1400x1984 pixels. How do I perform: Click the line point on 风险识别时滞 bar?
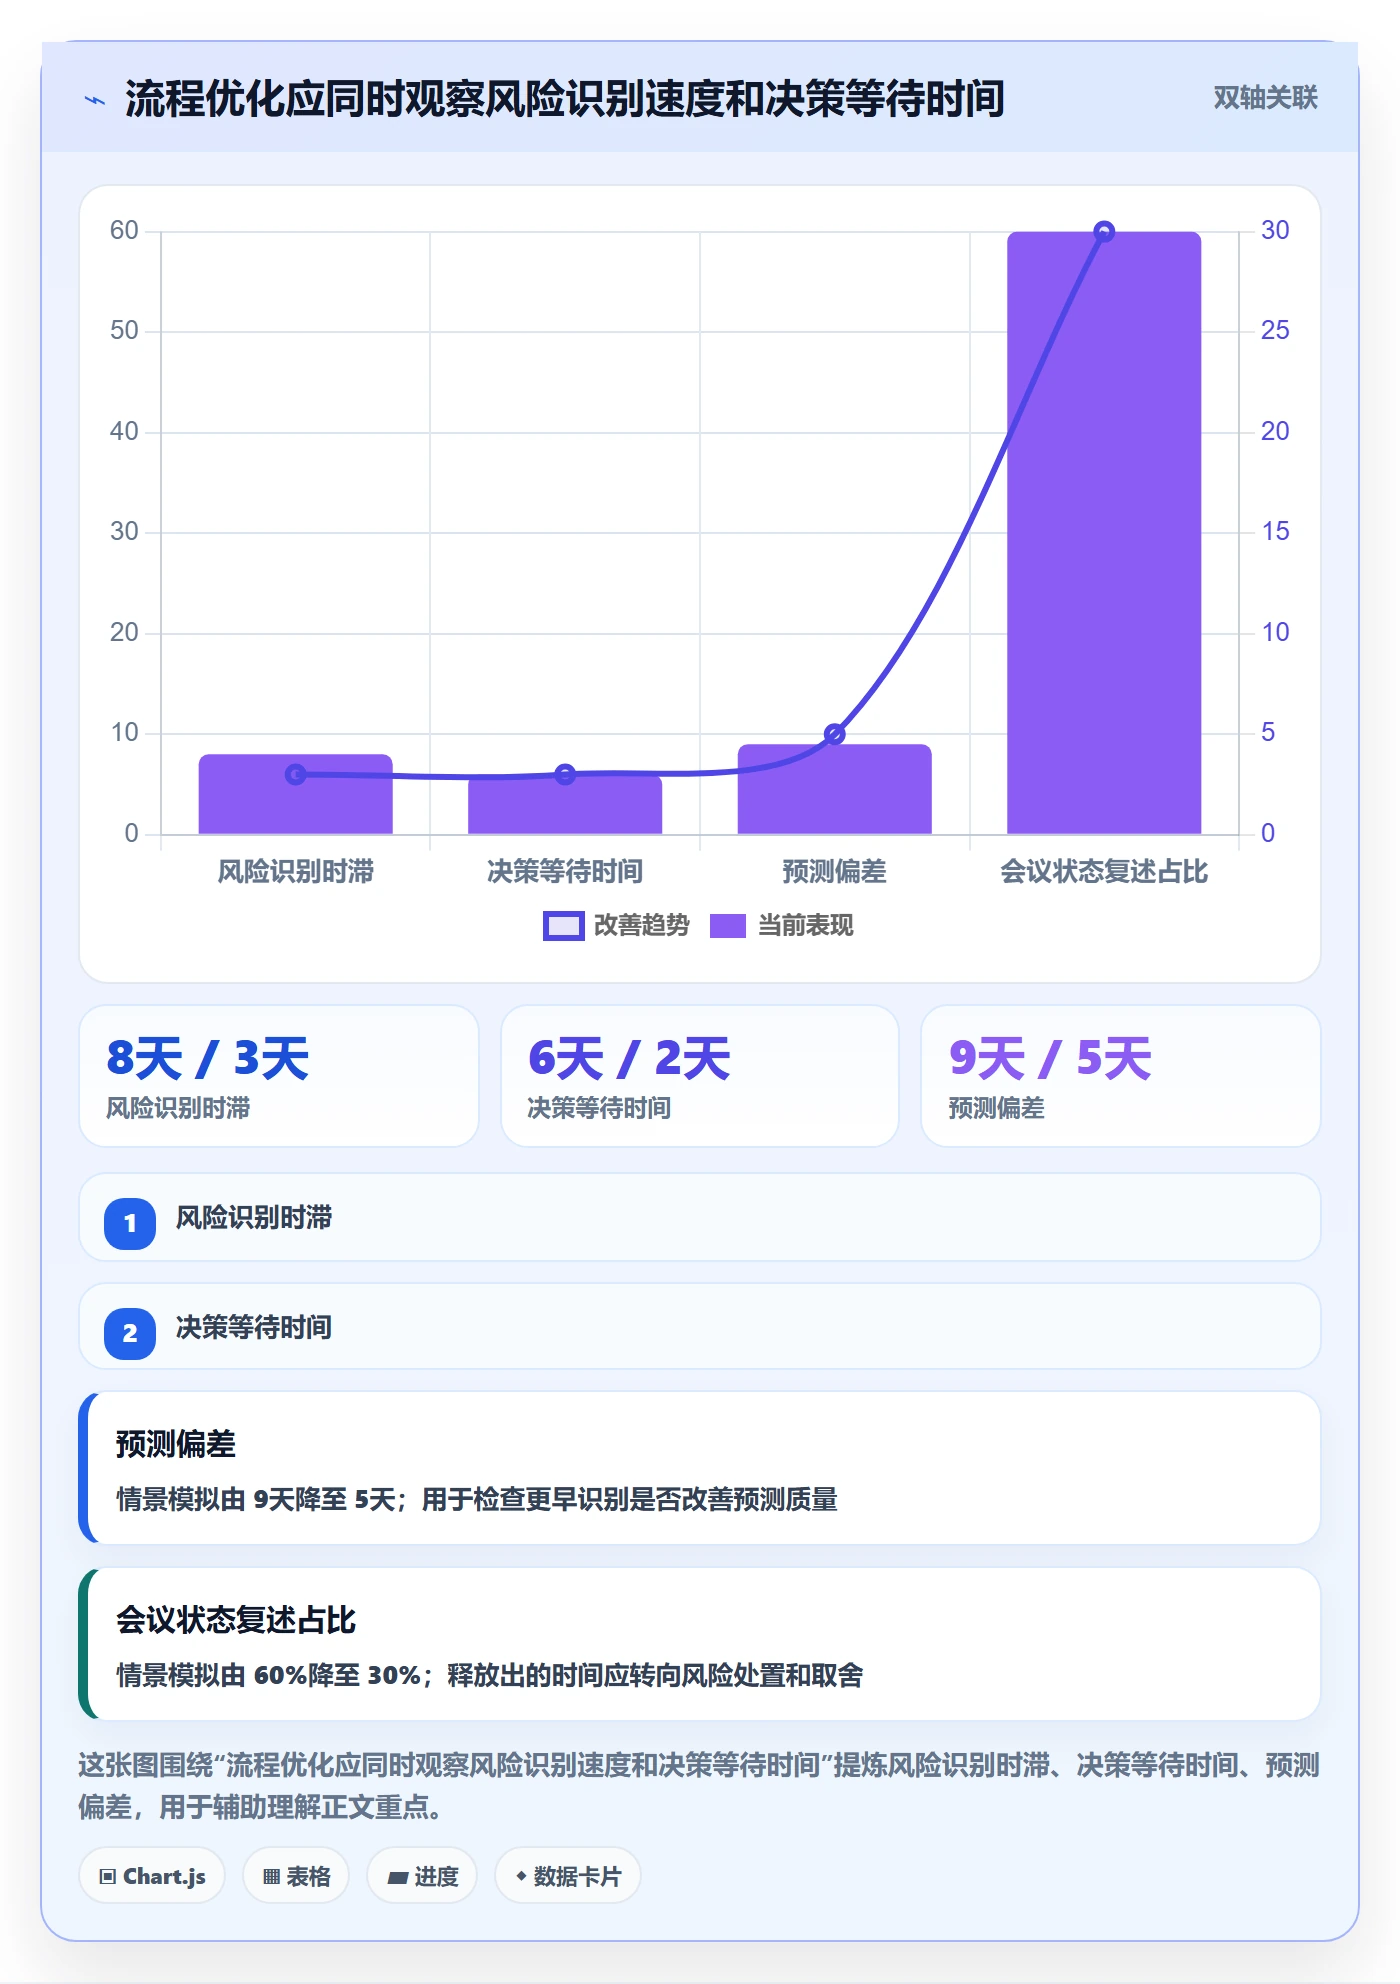pos(296,774)
